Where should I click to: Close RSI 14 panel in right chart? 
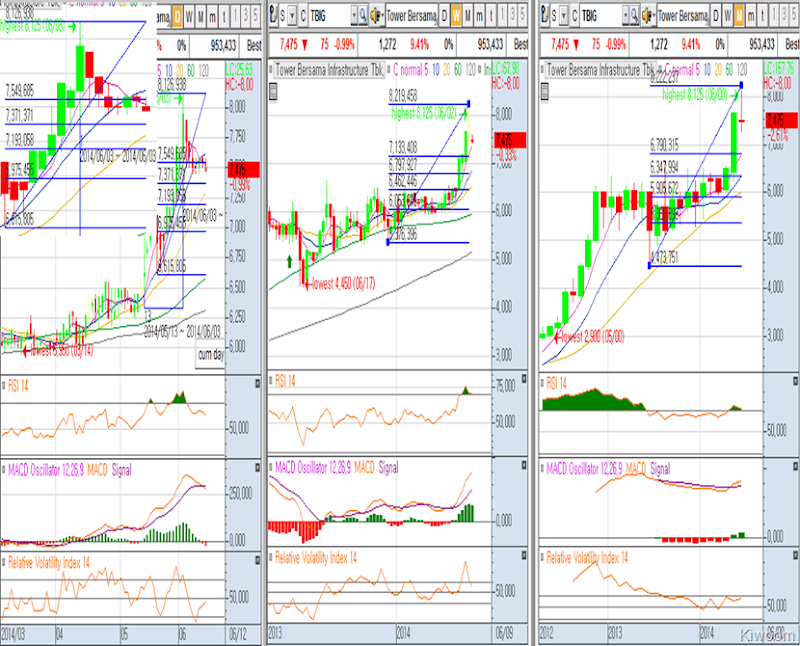coord(795,381)
